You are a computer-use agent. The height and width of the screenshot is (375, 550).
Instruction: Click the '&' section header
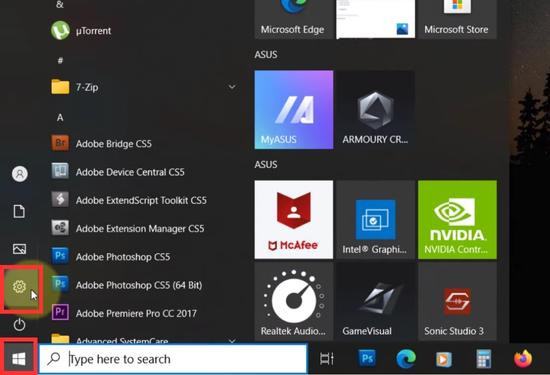point(60,5)
